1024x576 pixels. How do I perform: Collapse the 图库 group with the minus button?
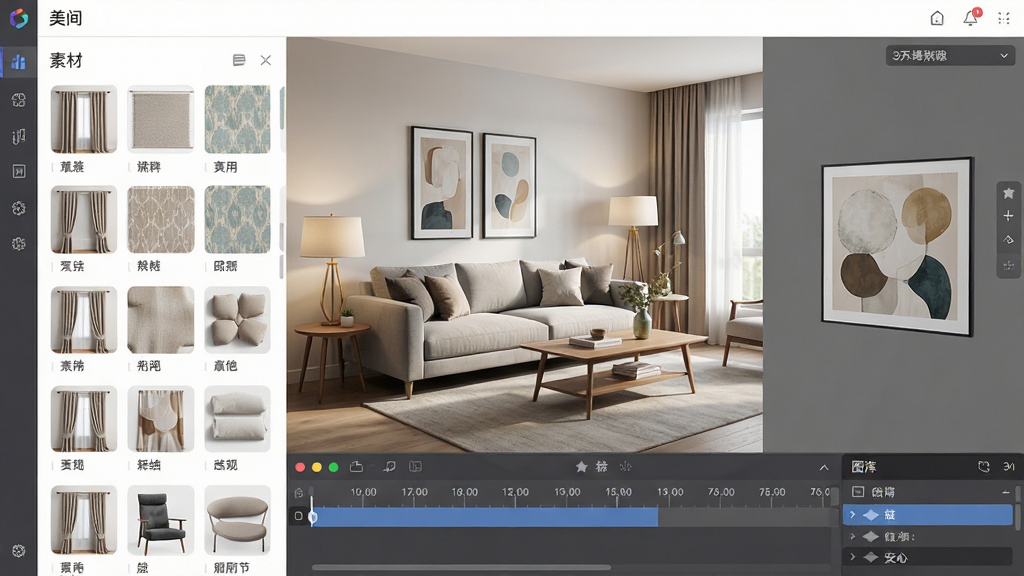[1006, 492]
